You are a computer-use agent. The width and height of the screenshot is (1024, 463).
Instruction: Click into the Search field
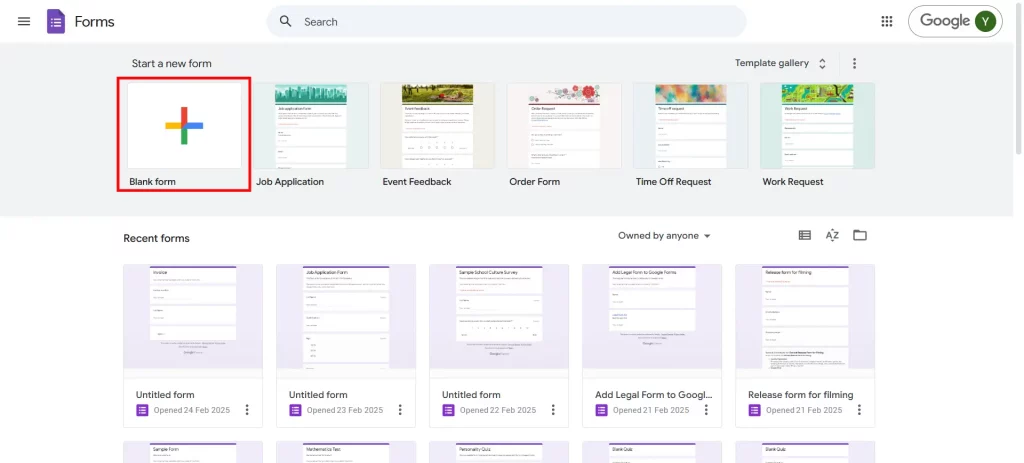[506, 22]
